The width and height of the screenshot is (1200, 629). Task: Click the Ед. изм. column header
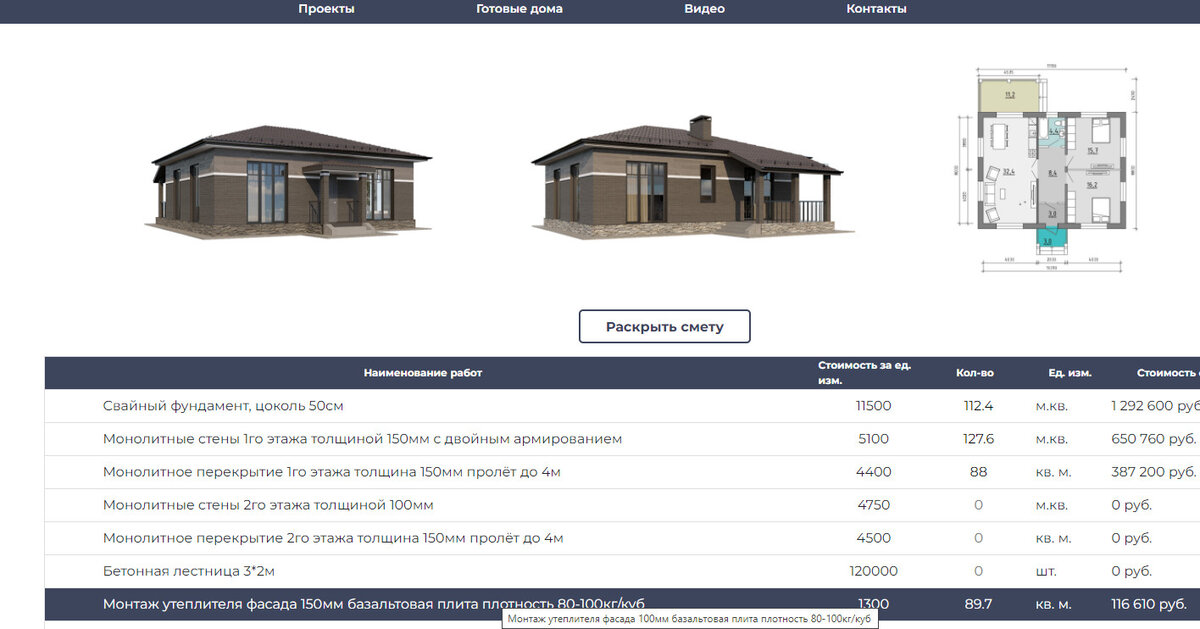click(1070, 373)
